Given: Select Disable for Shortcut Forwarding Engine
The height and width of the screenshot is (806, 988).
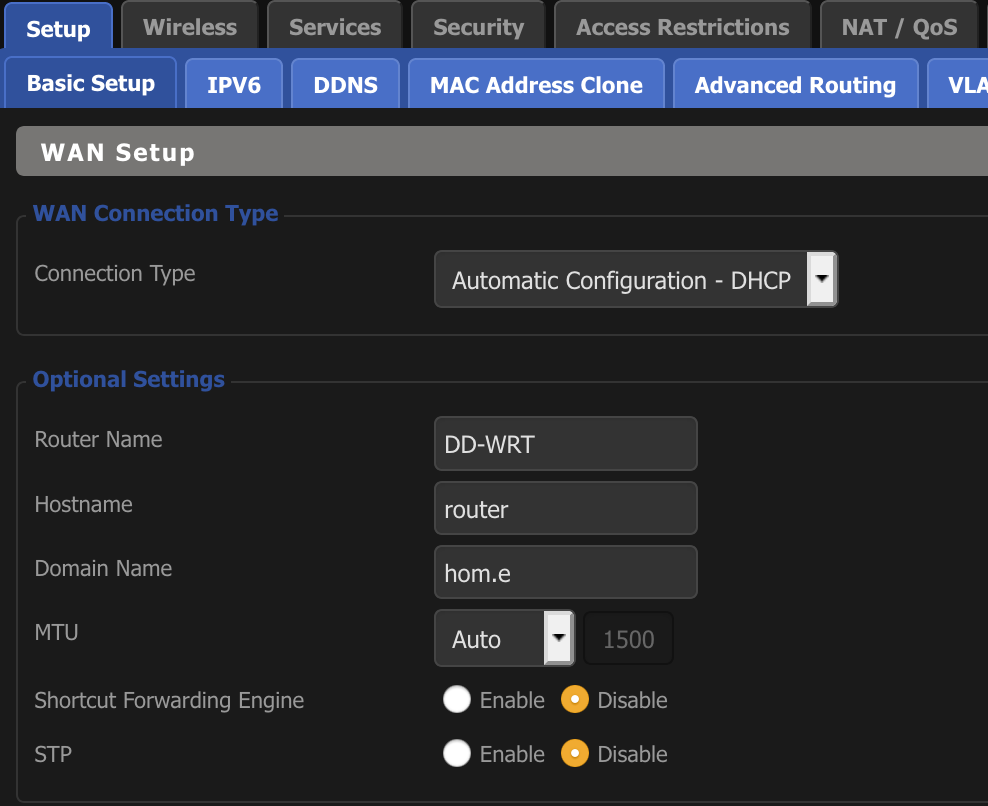Looking at the screenshot, I should click(x=574, y=700).
